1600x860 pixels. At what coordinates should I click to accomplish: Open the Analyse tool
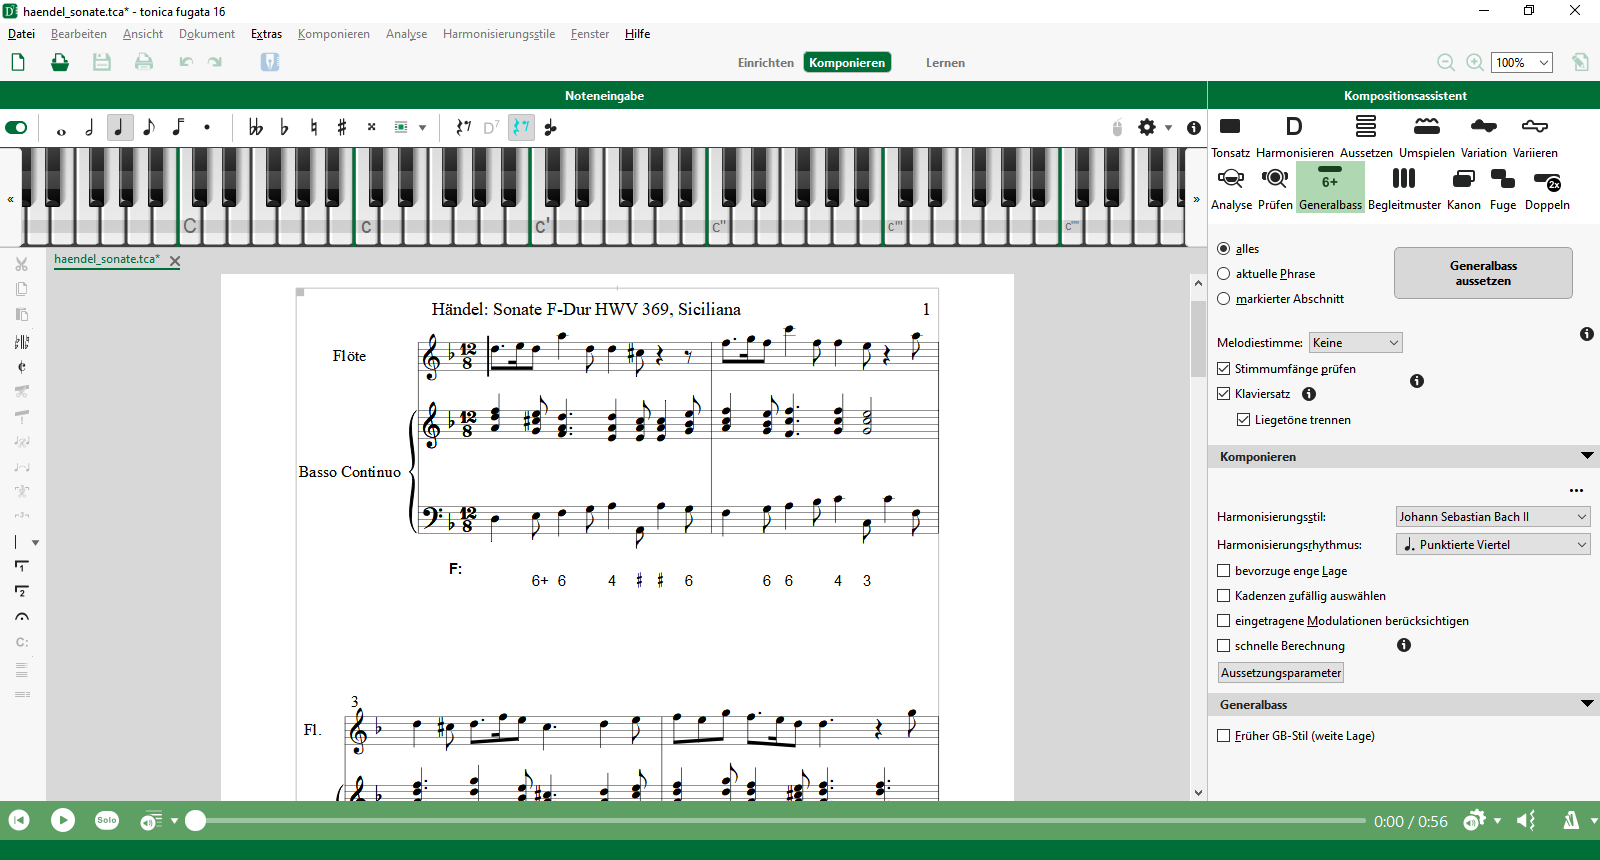tap(1231, 188)
